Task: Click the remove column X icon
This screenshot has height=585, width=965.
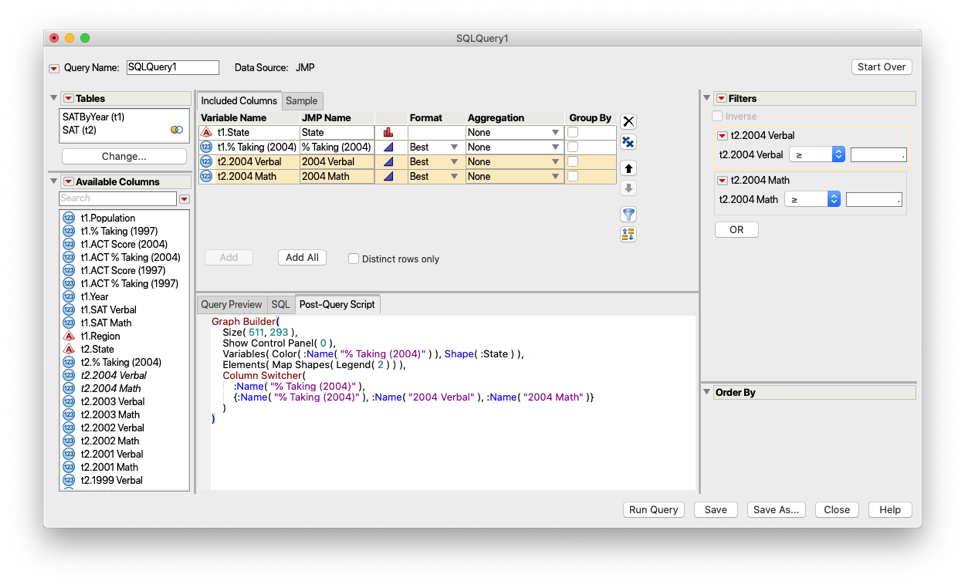Action: click(x=628, y=122)
